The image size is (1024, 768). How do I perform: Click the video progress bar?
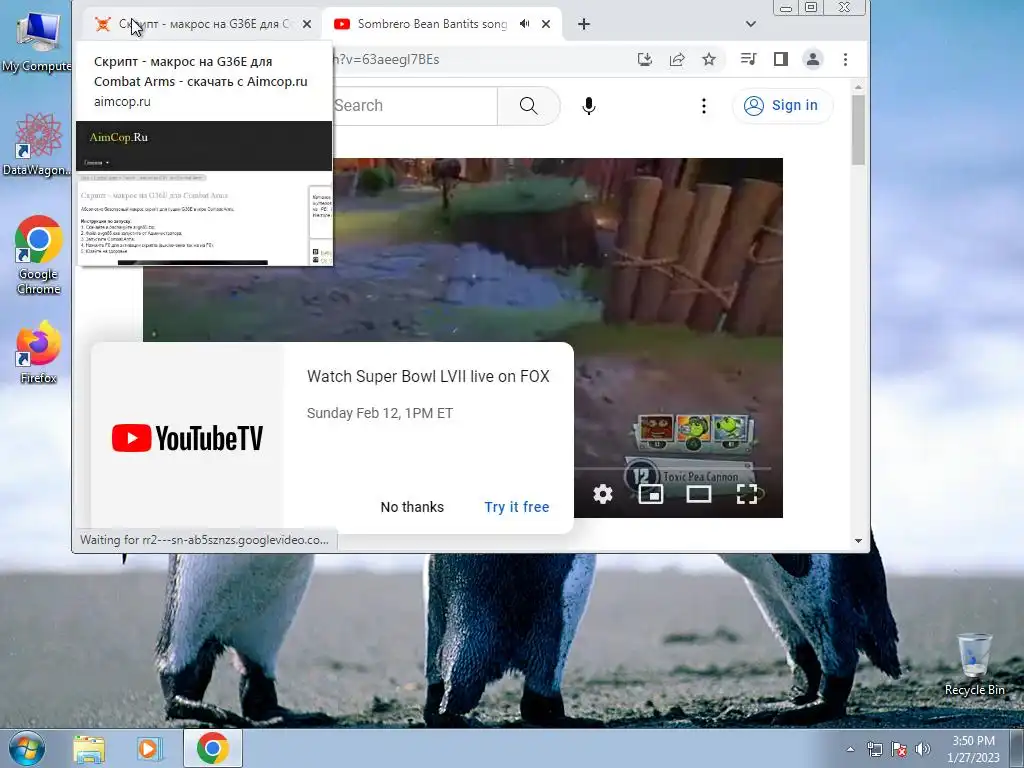click(x=673, y=468)
